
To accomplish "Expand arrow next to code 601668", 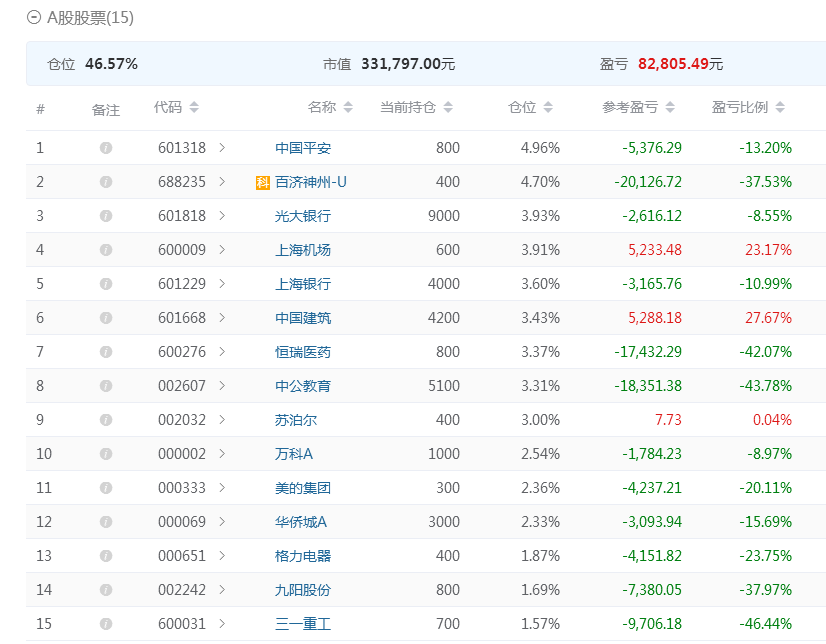I will (x=222, y=318).
